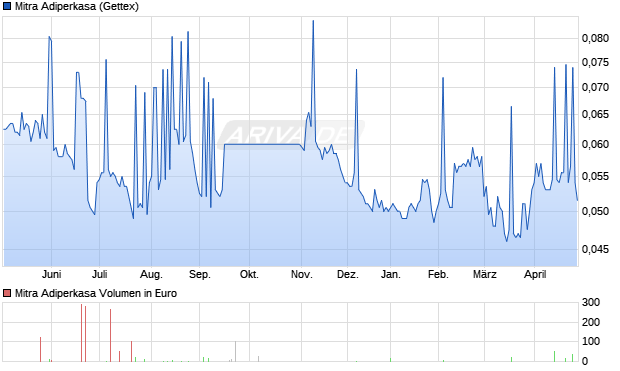Click the 300 volume axis label

tap(591, 303)
